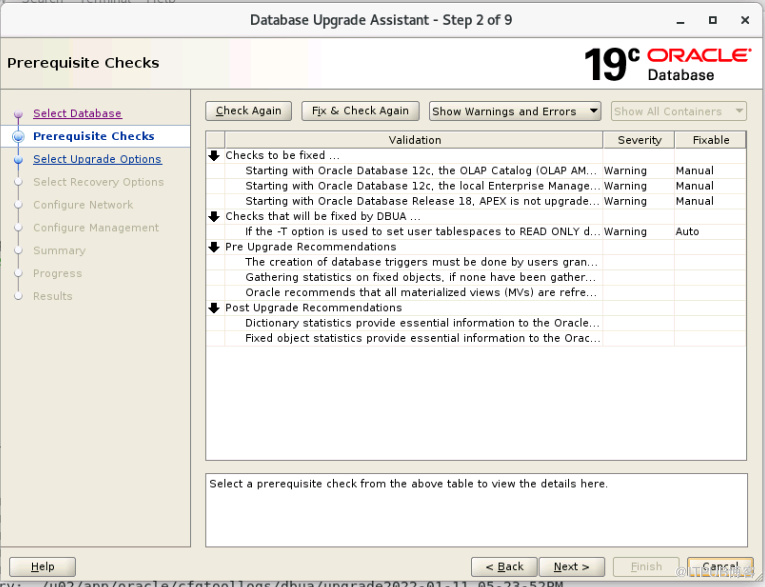Click the Configure Management step

[96, 228]
